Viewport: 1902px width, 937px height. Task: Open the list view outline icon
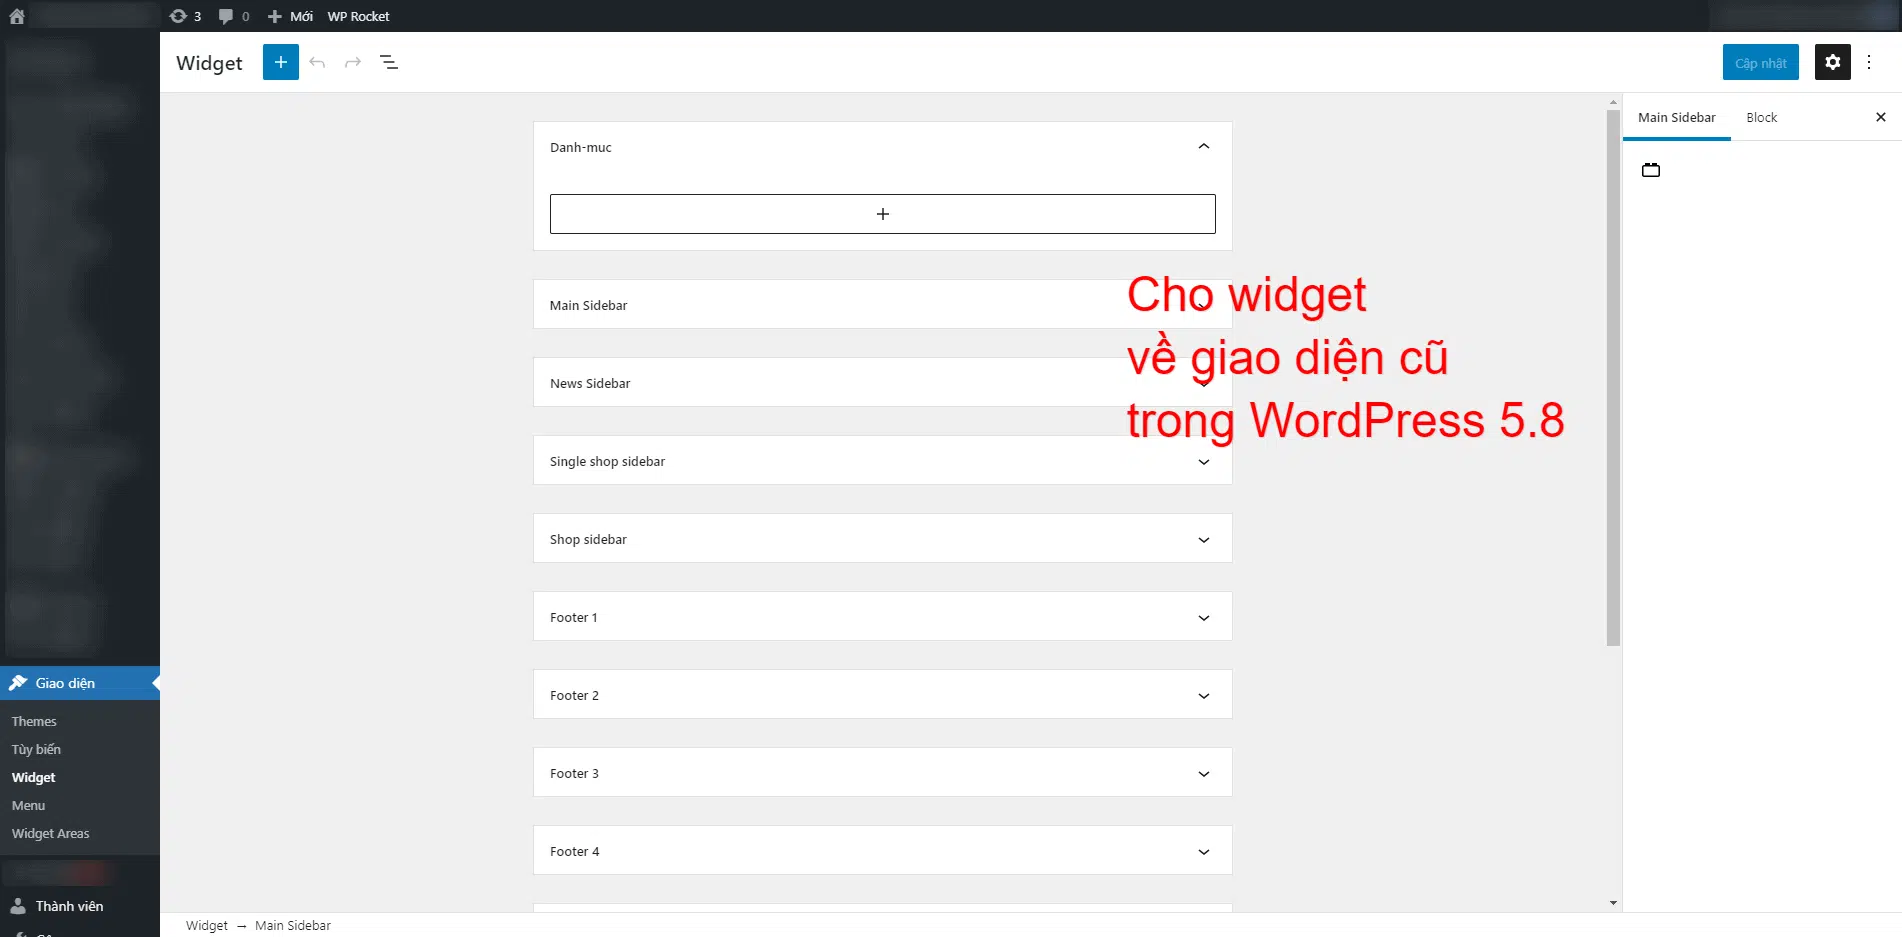pyautogui.click(x=389, y=62)
